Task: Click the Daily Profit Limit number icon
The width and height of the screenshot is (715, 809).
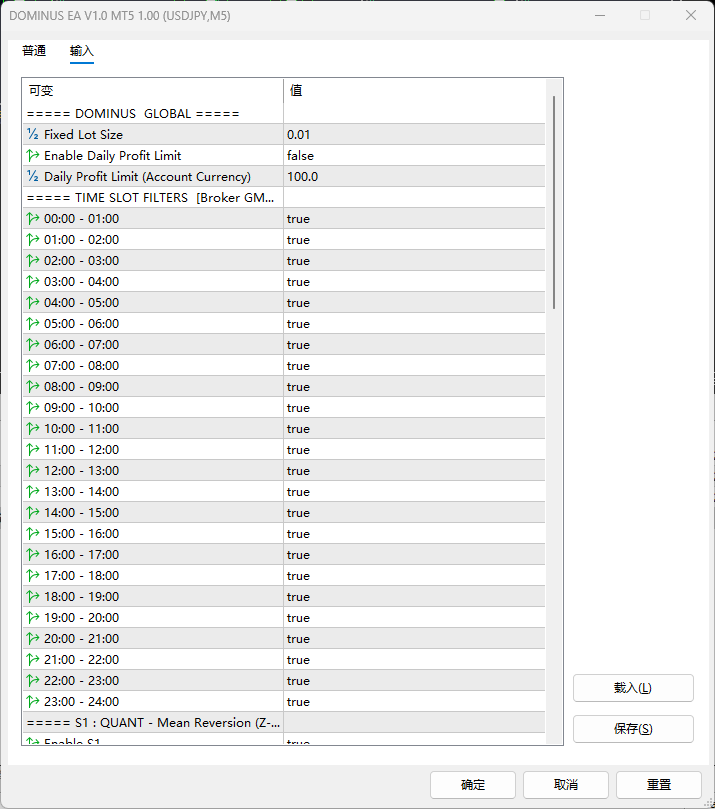Action: click(x=33, y=177)
